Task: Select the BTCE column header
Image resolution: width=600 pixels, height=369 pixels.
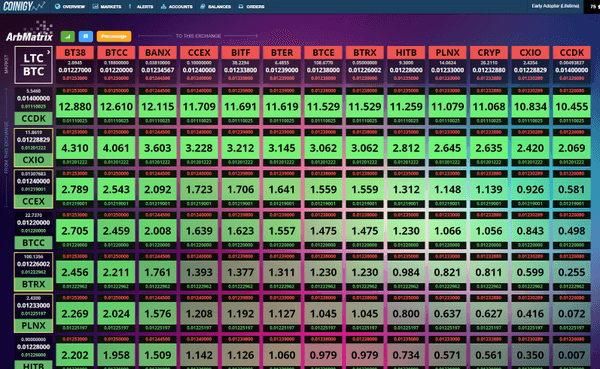Action: [323, 52]
